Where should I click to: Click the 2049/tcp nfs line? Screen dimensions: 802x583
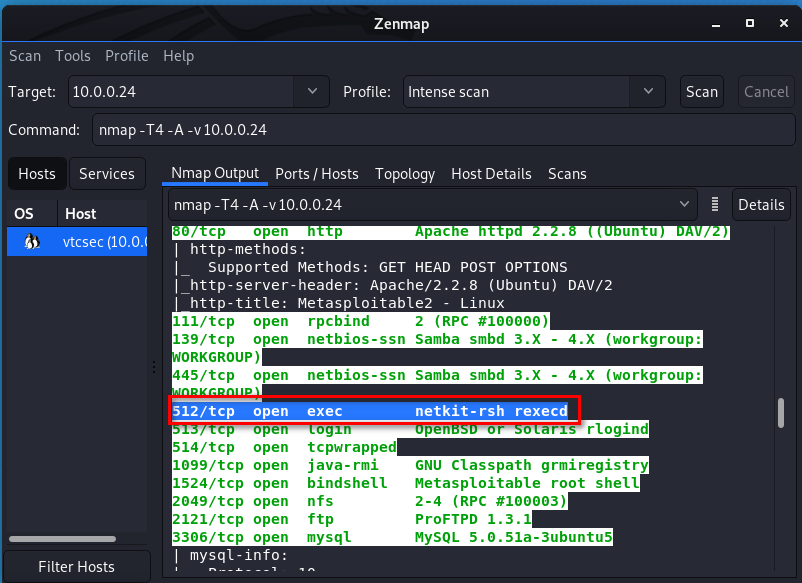click(x=370, y=501)
